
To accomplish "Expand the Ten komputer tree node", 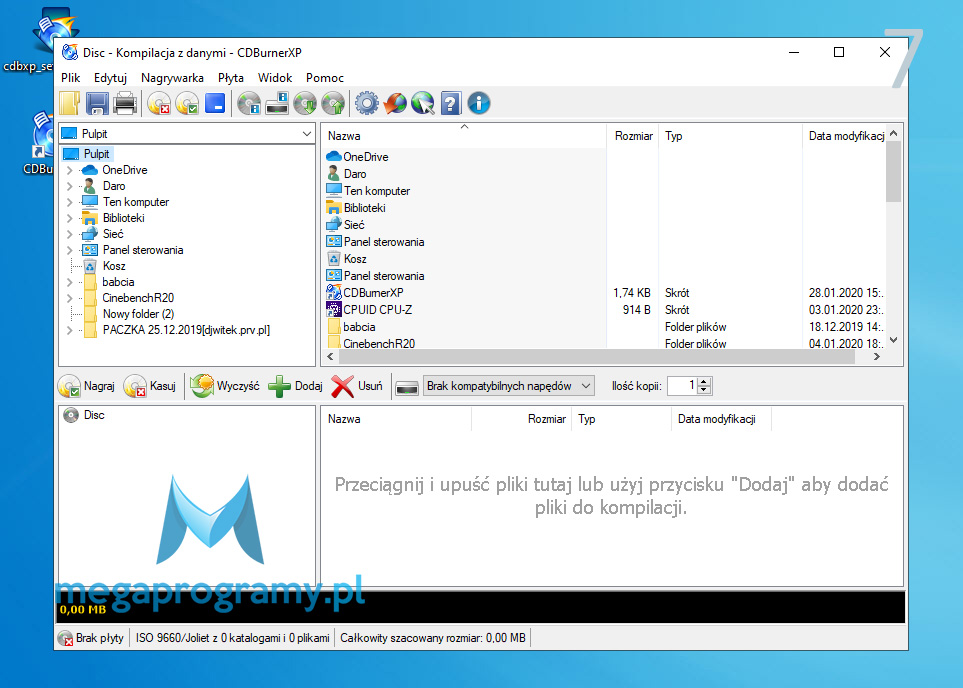I will pyautogui.click(x=69, y=202).
